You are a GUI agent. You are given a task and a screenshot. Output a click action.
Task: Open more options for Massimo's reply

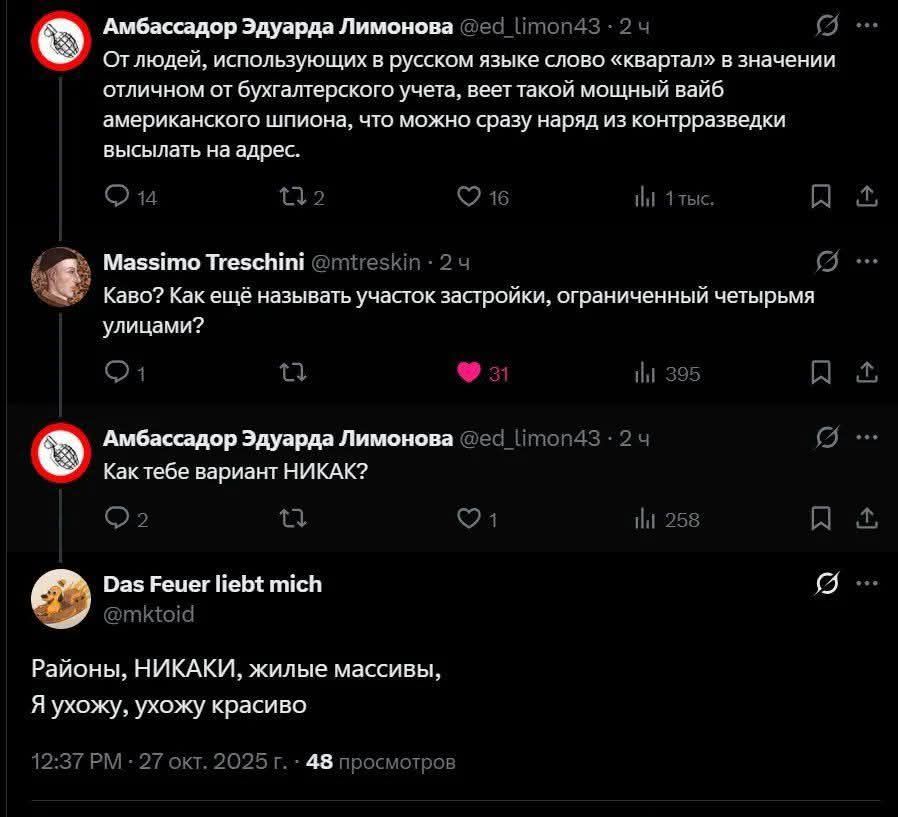click(x=866, y=261)
